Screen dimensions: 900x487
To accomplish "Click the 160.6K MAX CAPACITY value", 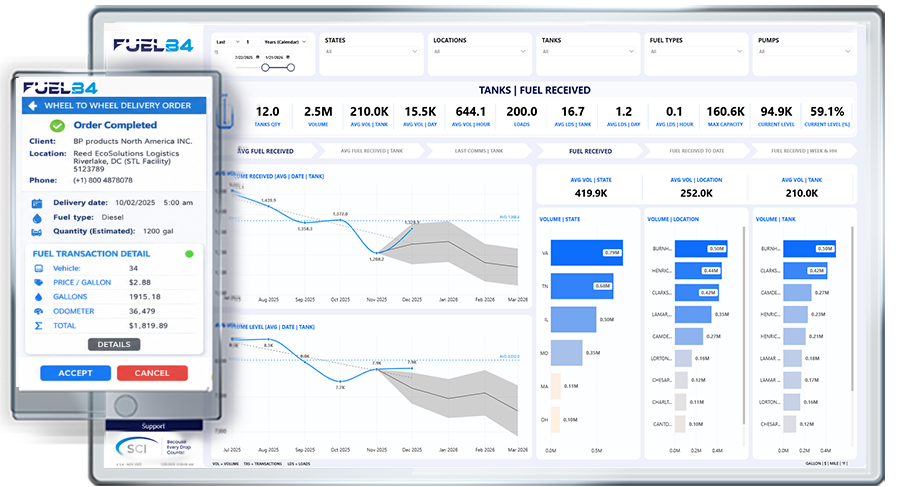I will (726, 111).
